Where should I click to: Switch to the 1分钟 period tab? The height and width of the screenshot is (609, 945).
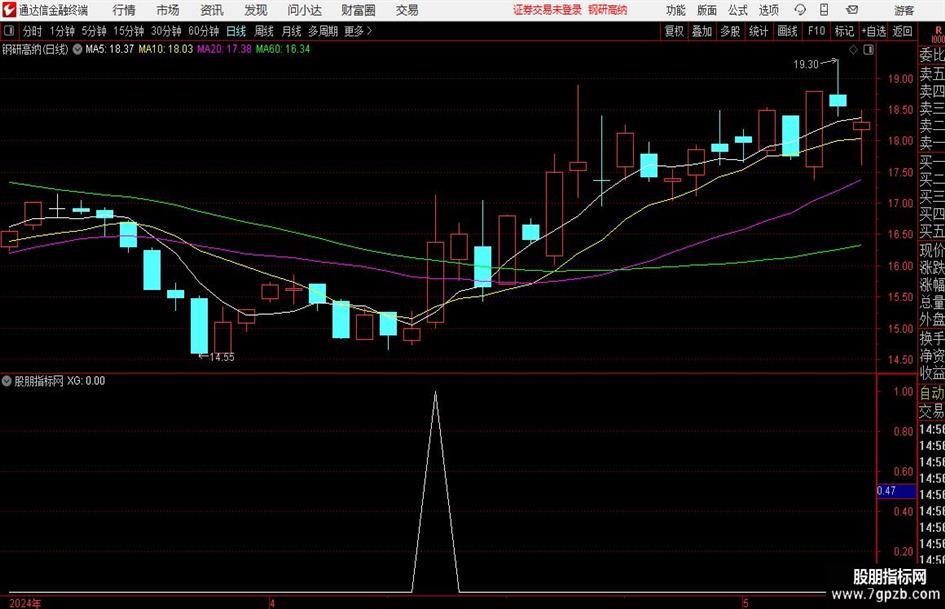tap(62, 31)
